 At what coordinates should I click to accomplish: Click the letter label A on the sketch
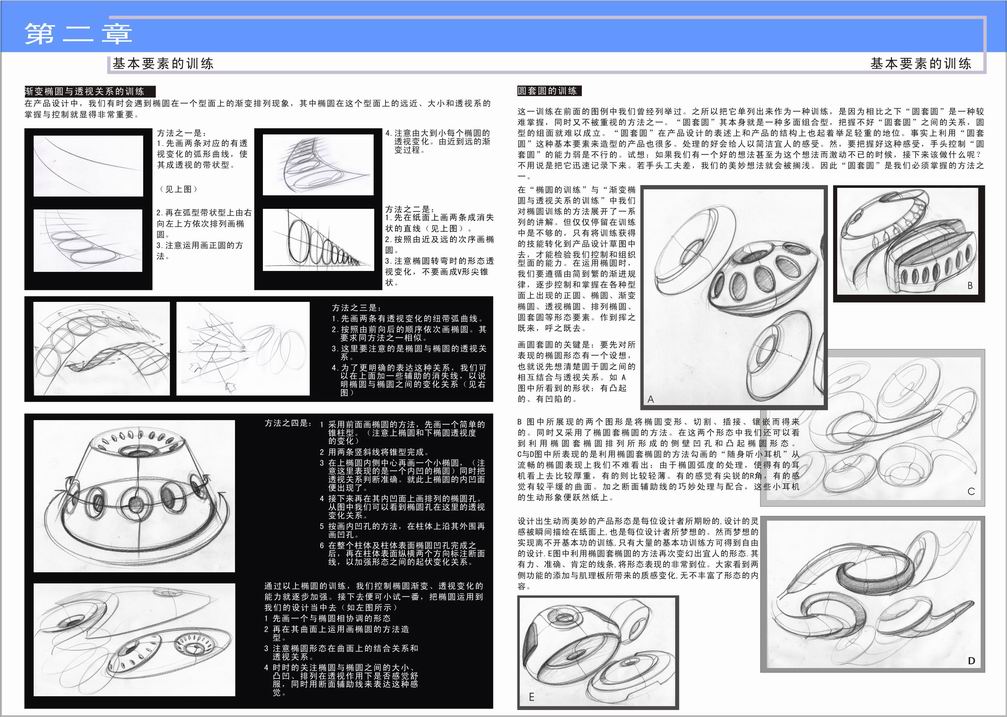pos(651,399)
